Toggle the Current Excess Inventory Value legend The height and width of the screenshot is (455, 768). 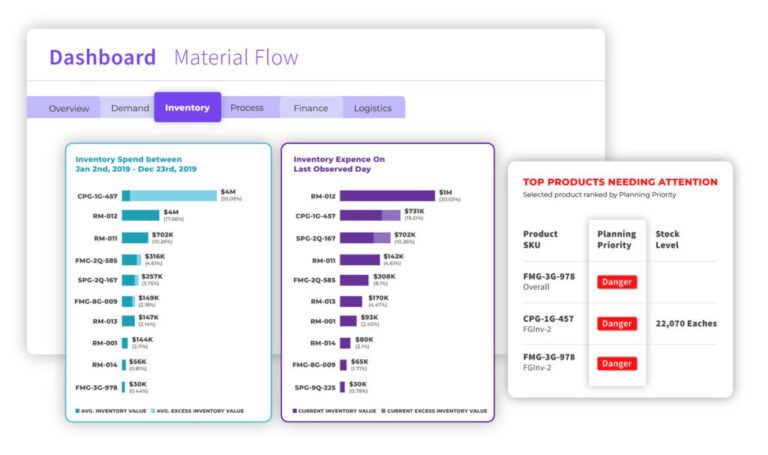click(382, 411)
